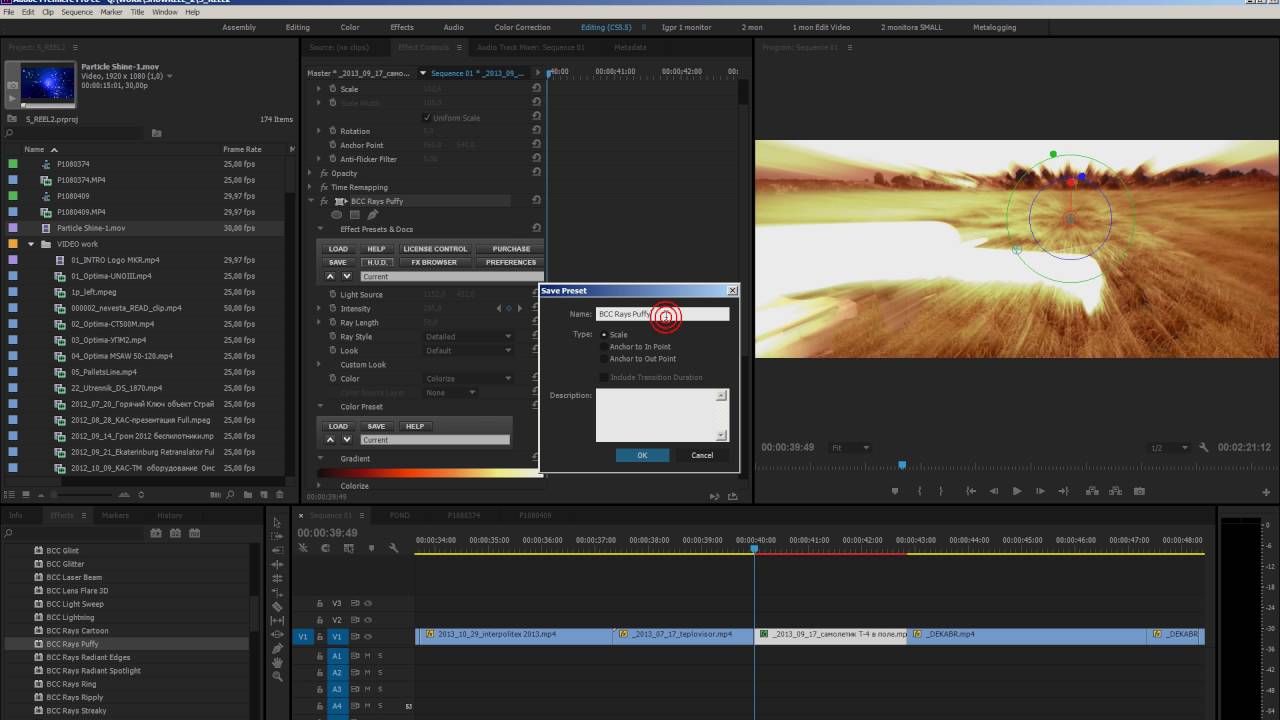The height and width of the screenshot is (720, 1280).
Task: Open the Sequence menu
Action: 77,12
